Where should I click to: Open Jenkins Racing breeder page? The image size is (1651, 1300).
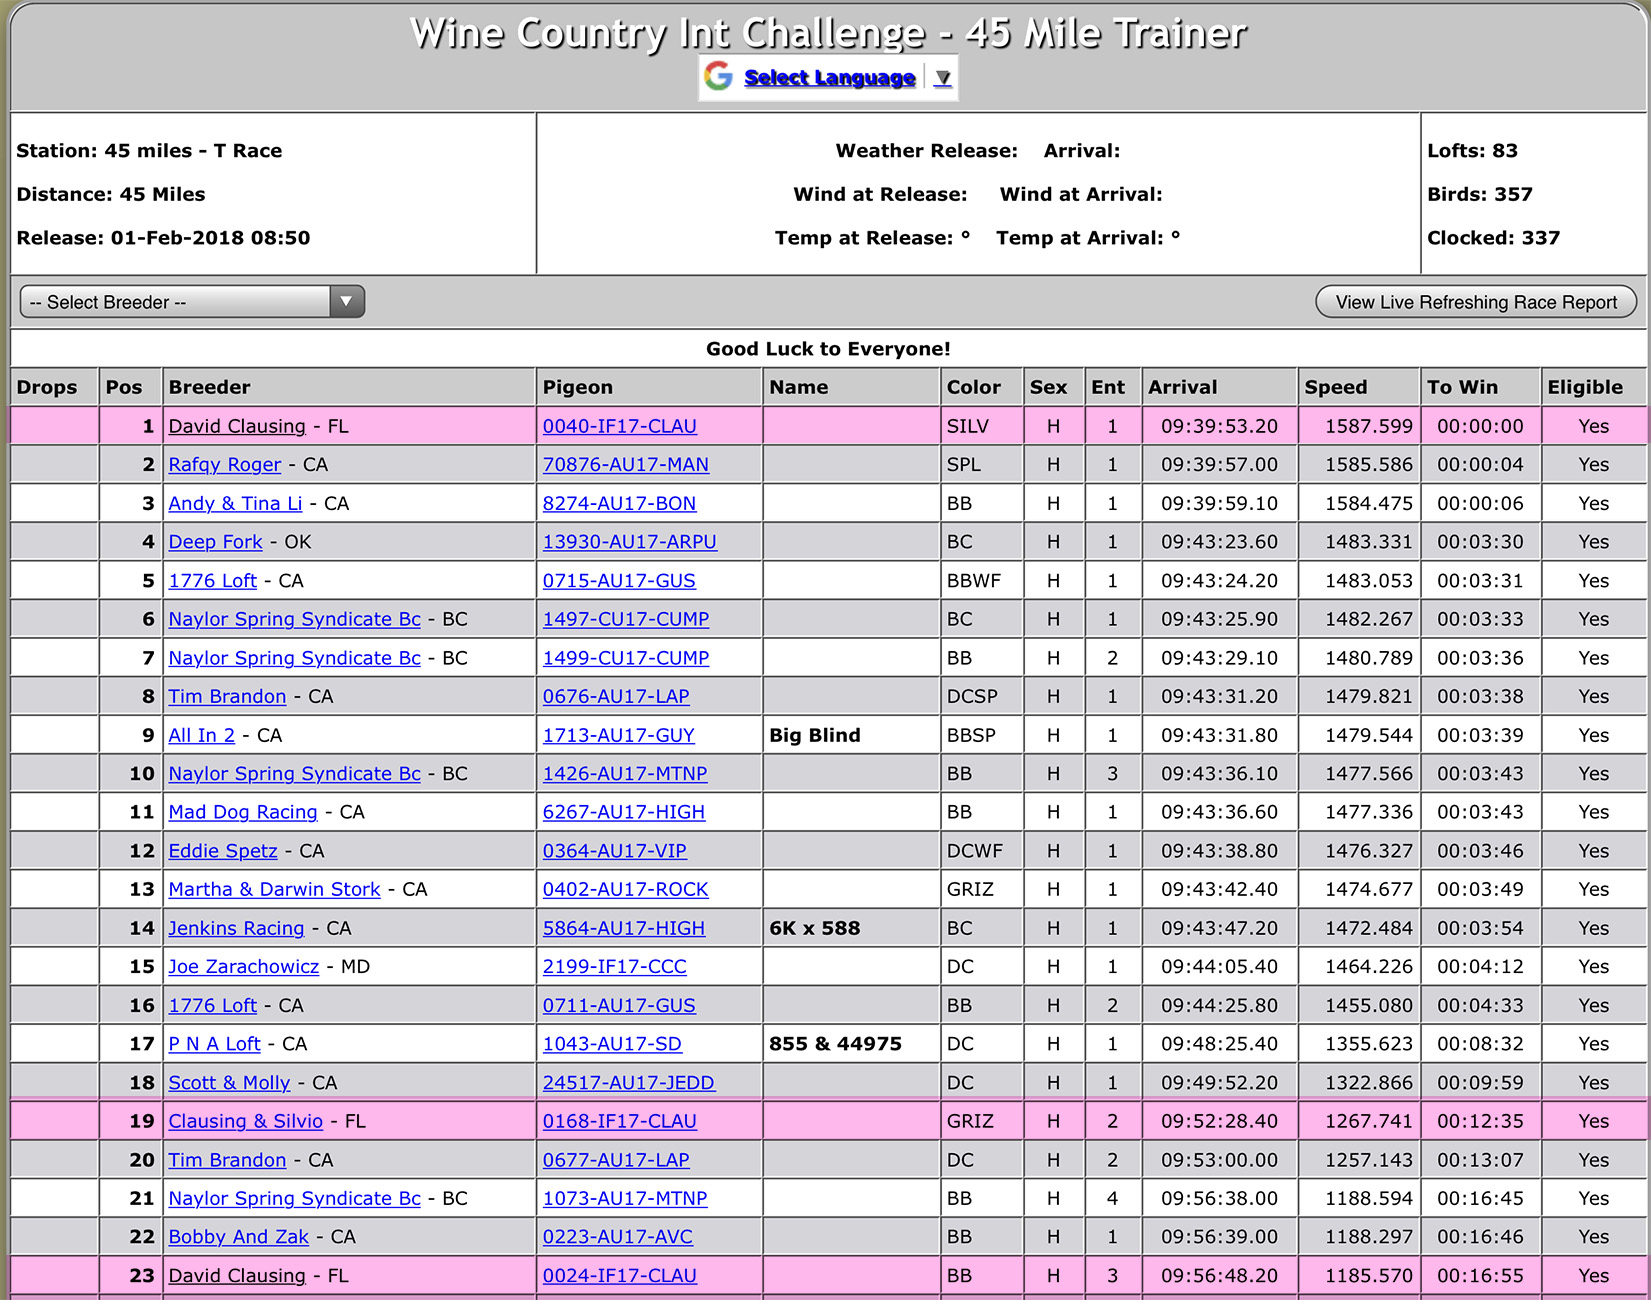pos(236,929)
